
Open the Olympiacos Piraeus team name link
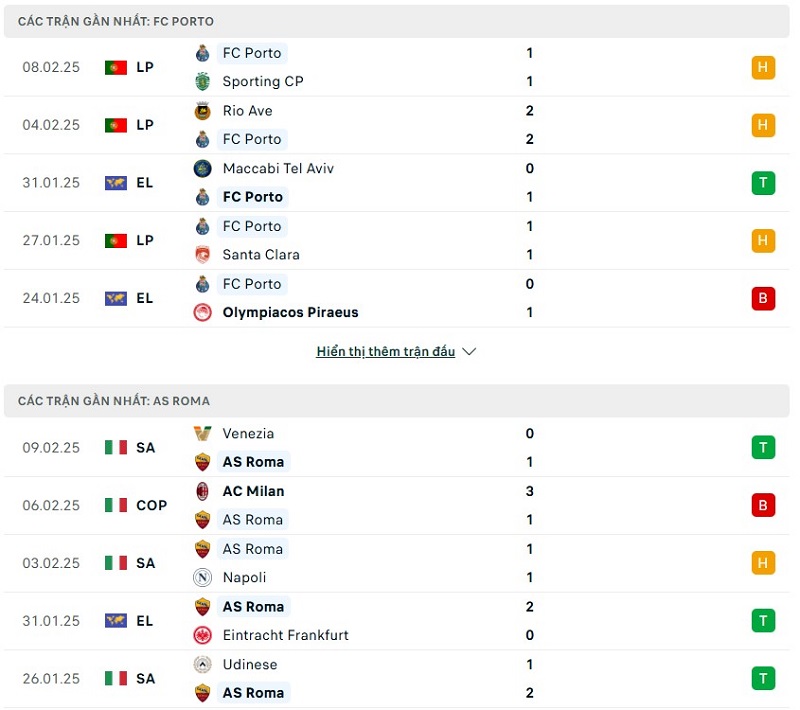click(x=290, y=313)
